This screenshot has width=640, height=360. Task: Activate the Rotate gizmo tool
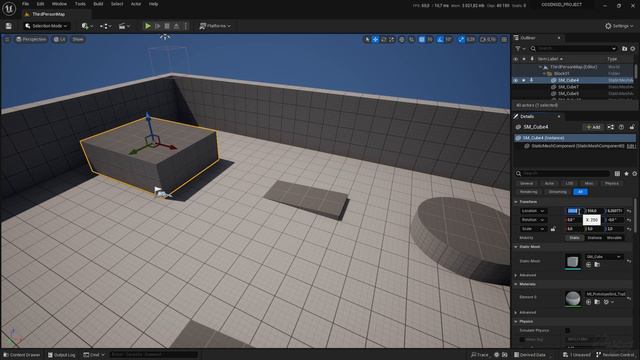click(x=384, y=39)
